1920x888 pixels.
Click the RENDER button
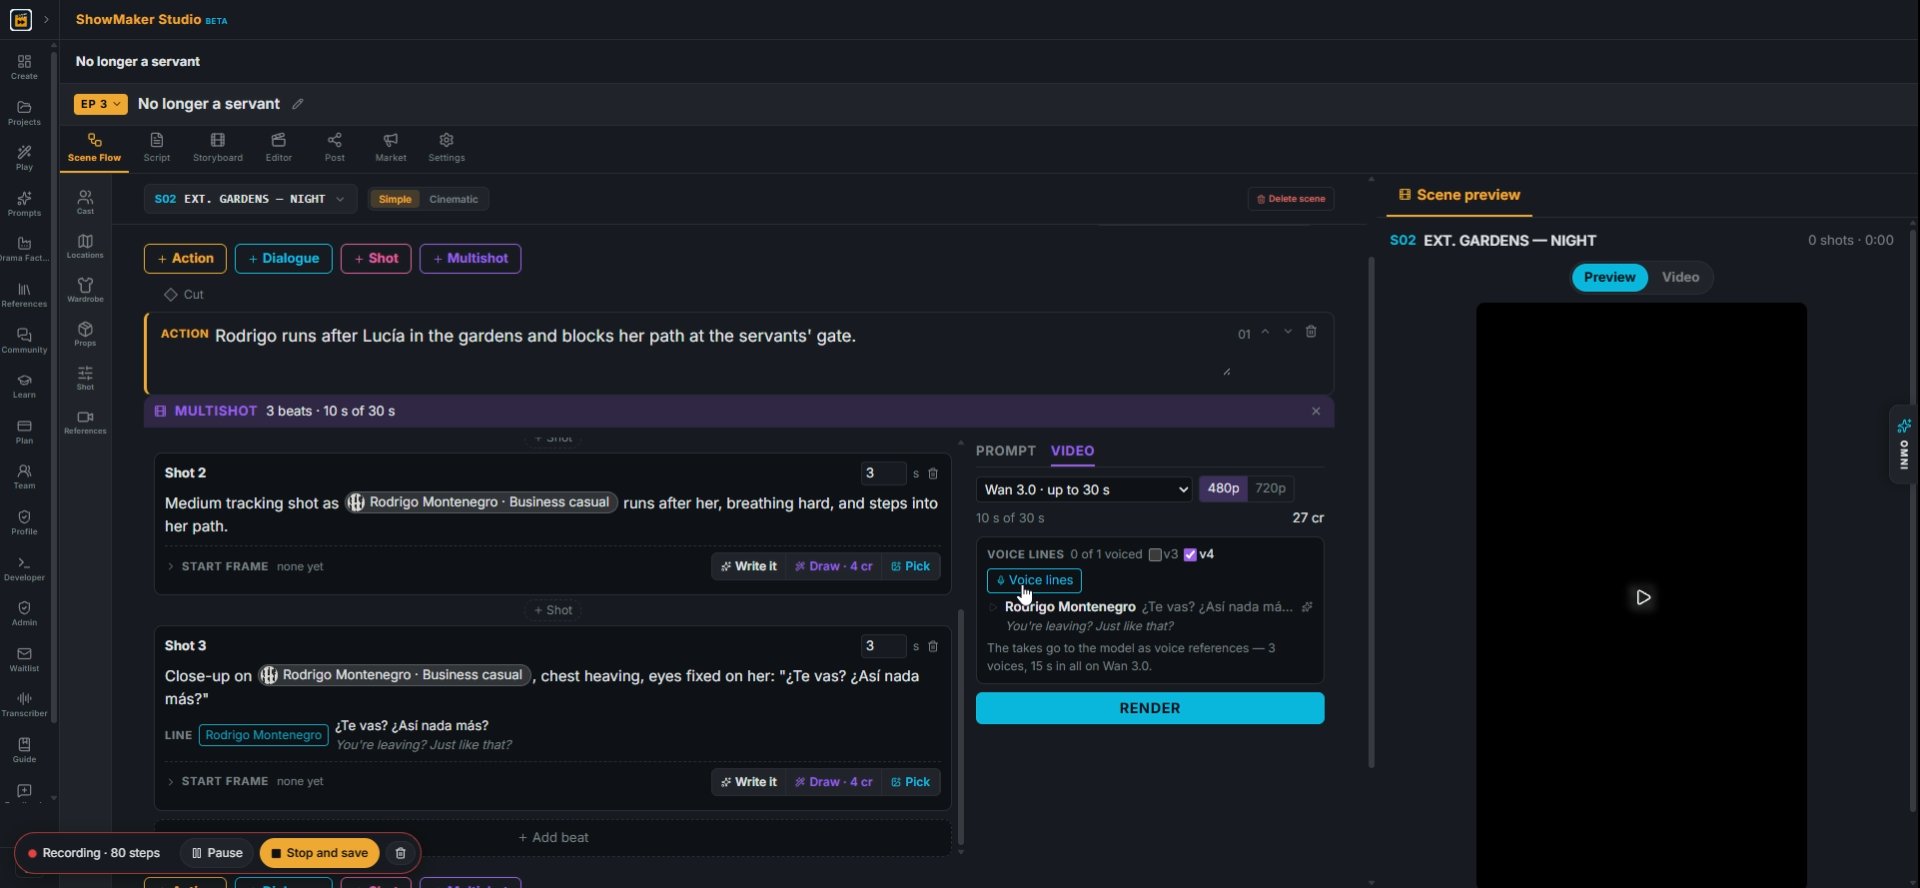pyautogui.click(x=1150, y=708)
